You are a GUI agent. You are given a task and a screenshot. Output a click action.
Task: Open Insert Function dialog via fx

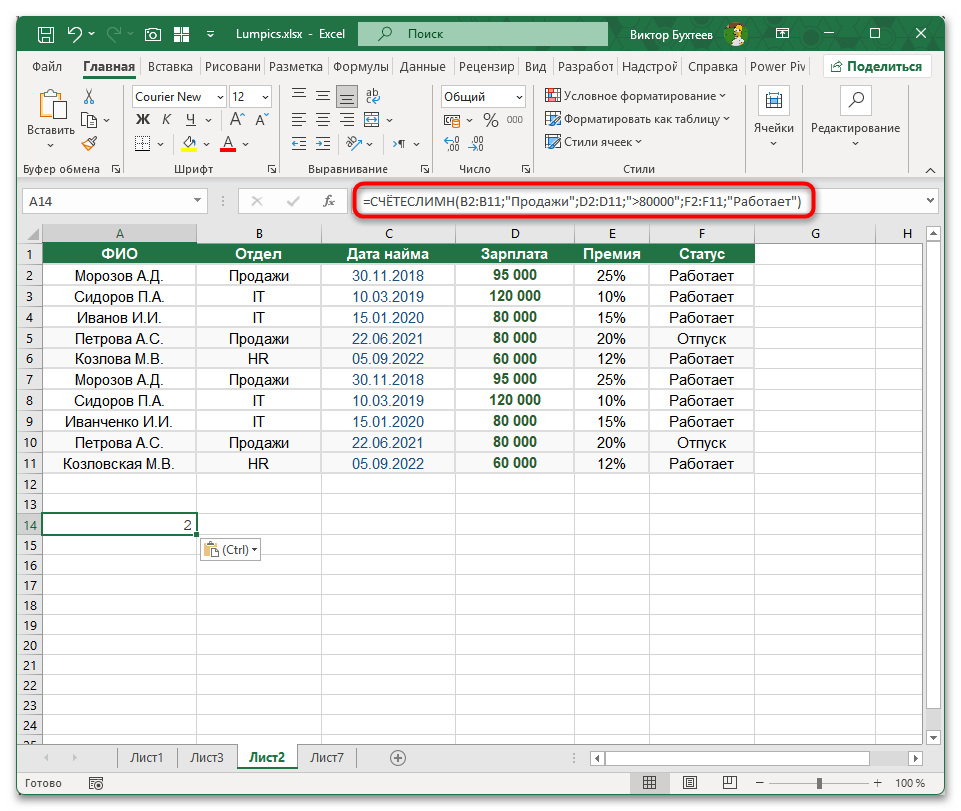pyautogui.click(x=329, y=201)
